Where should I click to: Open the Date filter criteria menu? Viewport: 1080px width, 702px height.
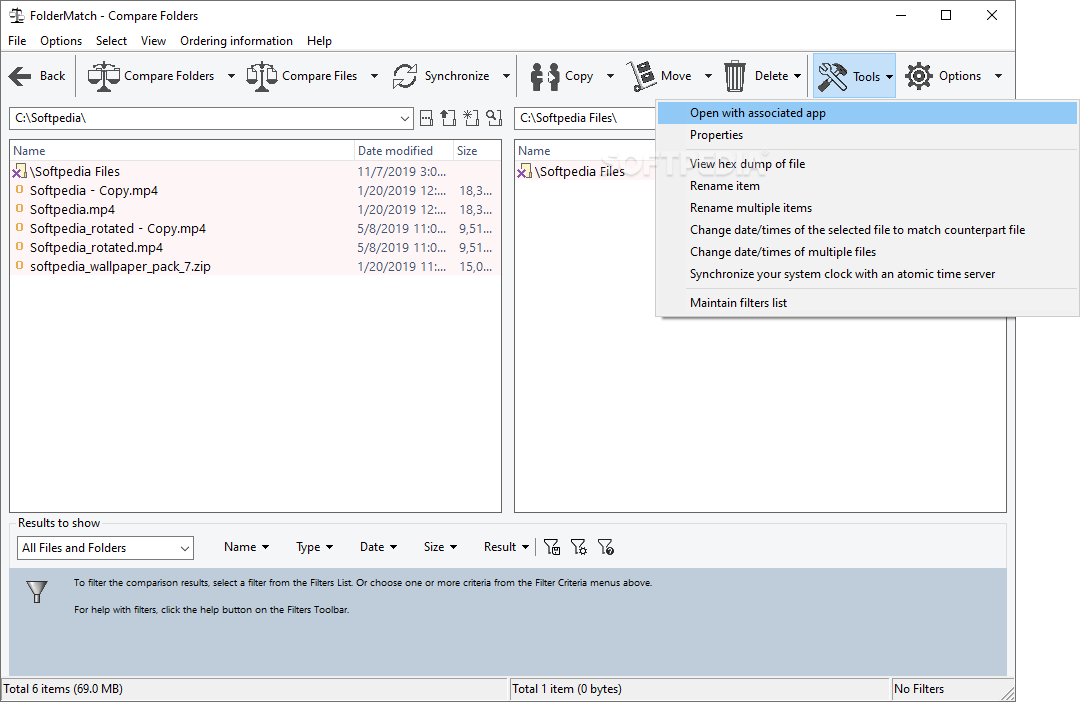click(378, 546)
